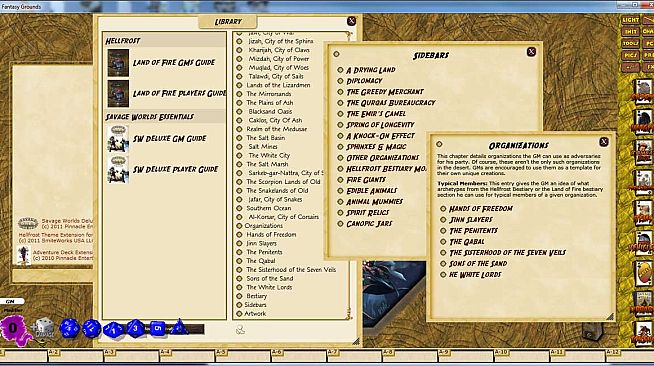Screen dimensions: 654x366
Task: Select The Plains of Ash entry
Action: tap(269, 103)
